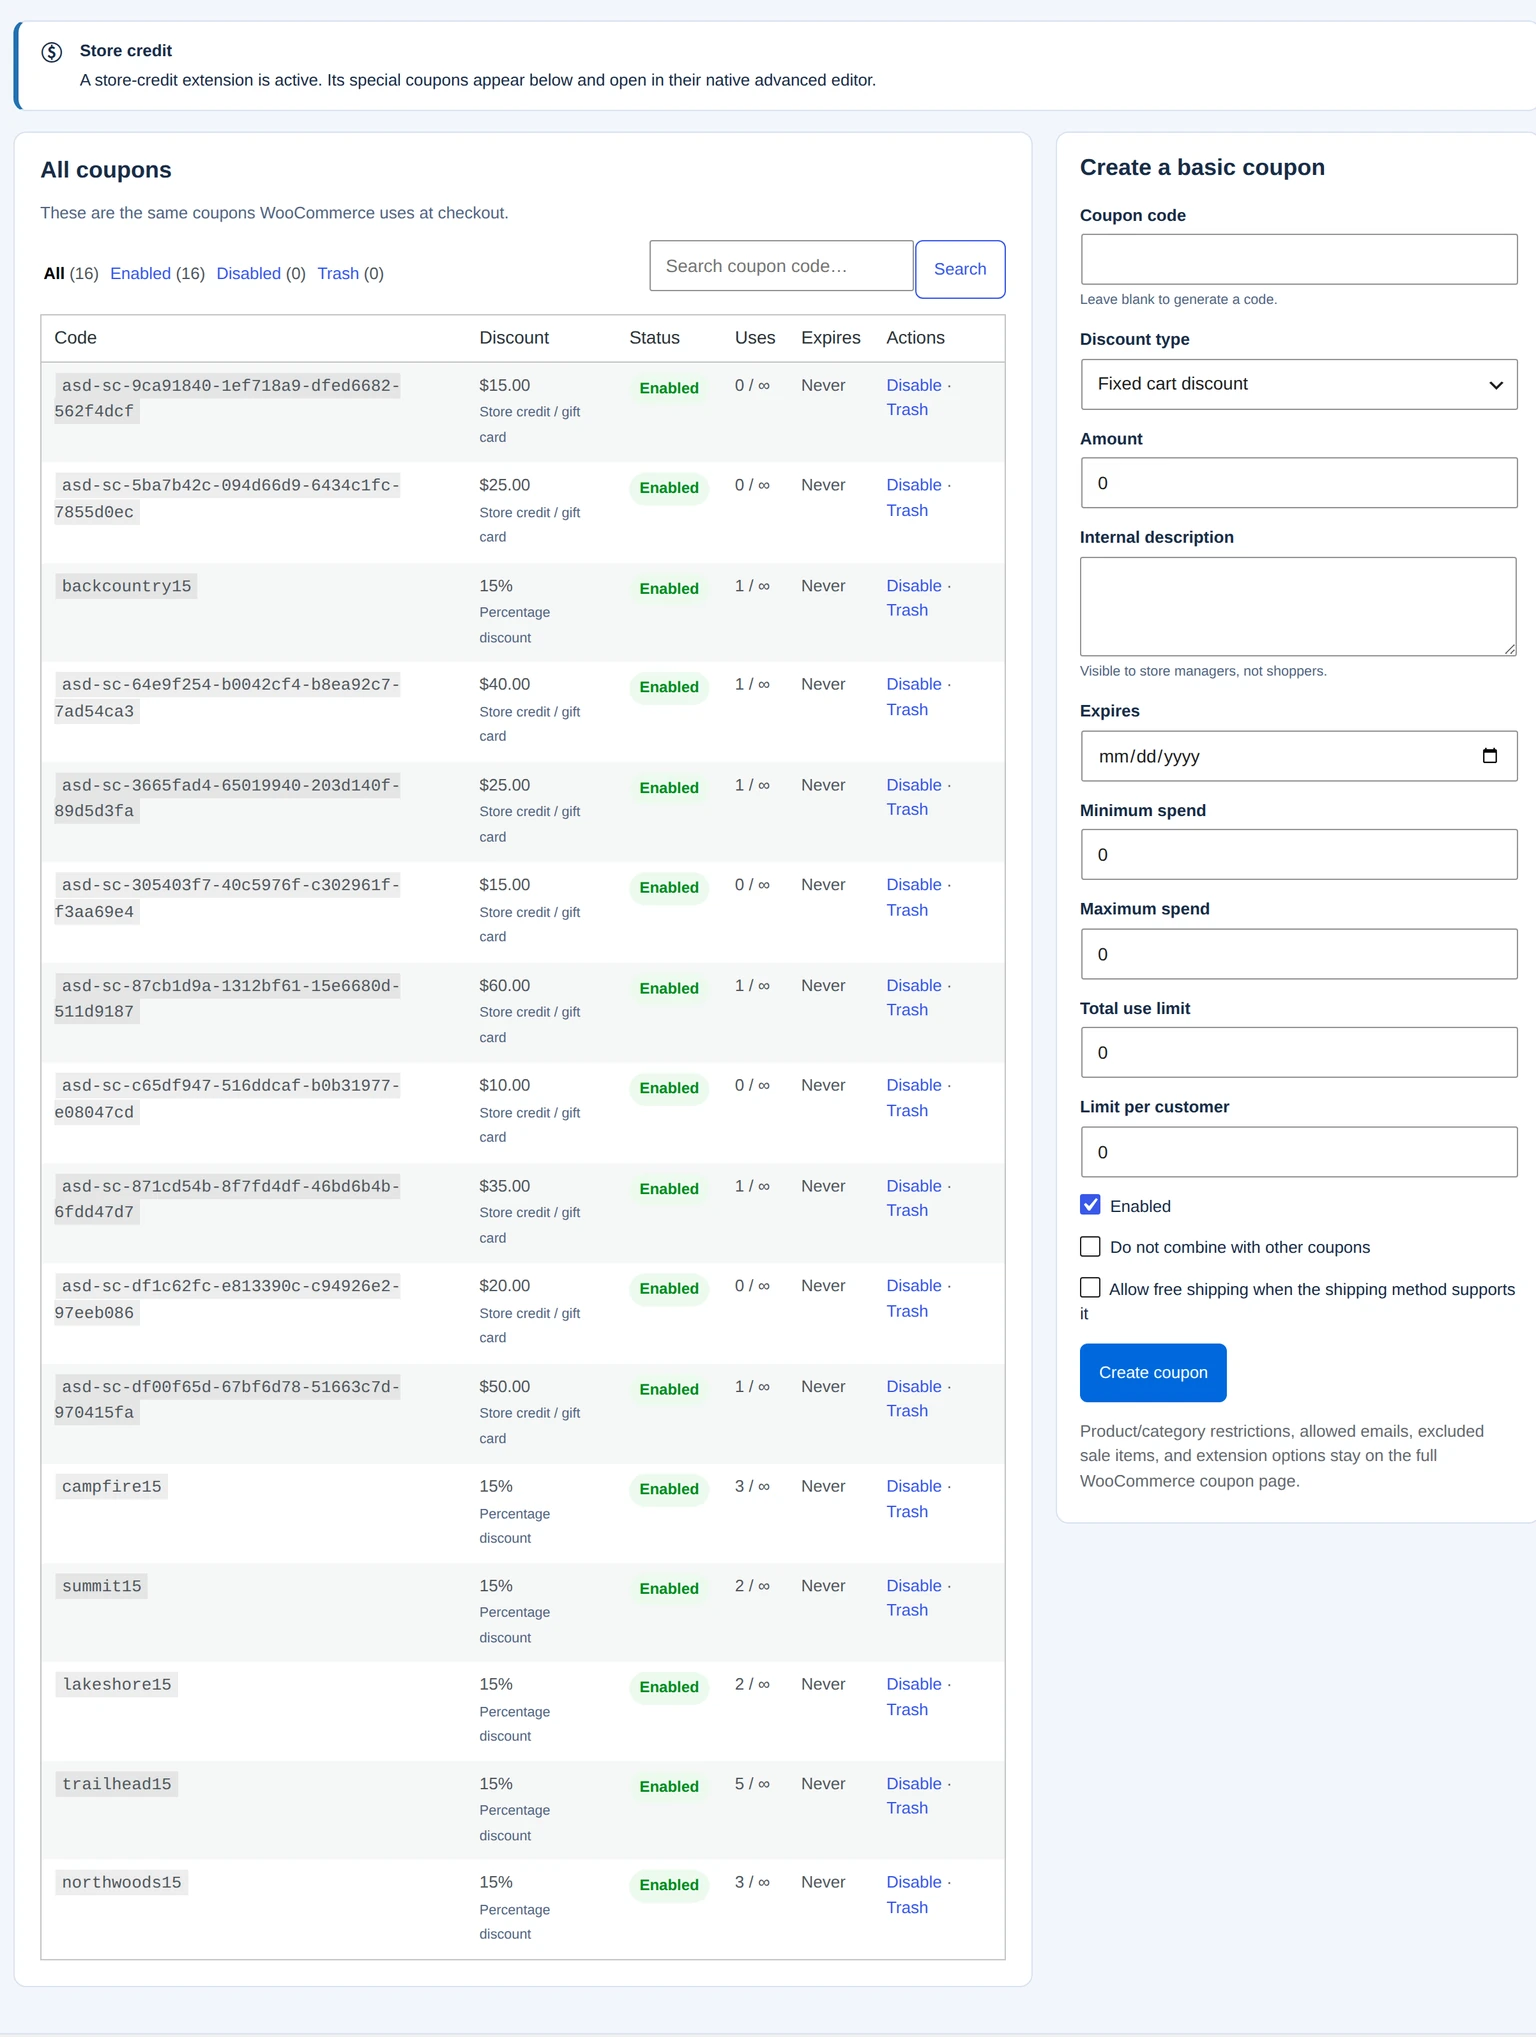
Task: Disable the backcountry15 coupon
Action: pos(914,586)
